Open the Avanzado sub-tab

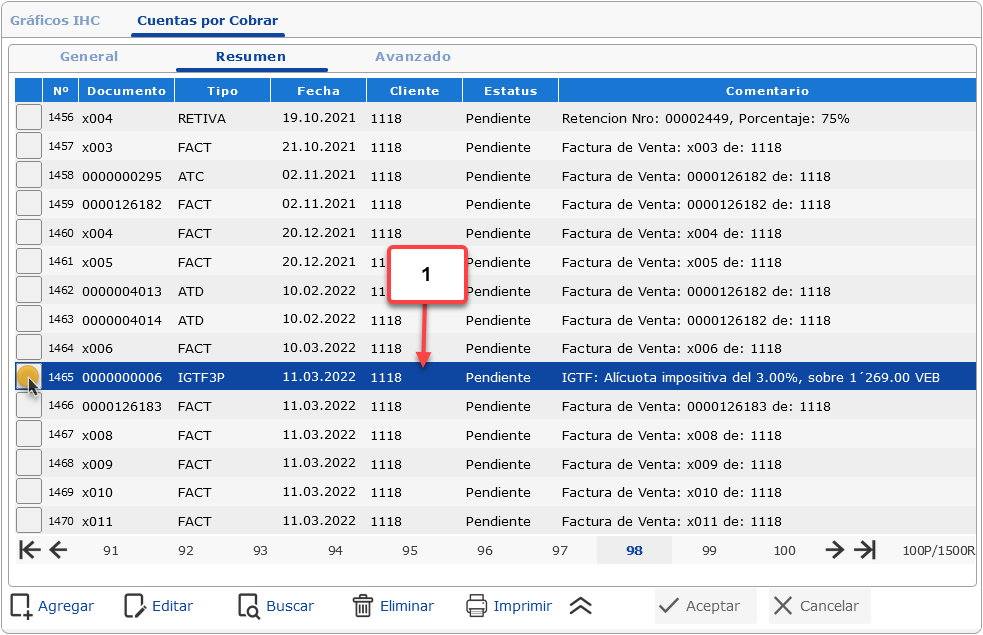(413, 57)
